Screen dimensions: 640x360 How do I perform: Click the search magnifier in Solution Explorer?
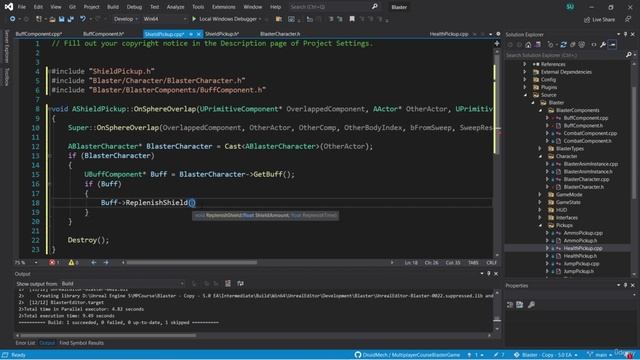[629, 55]
